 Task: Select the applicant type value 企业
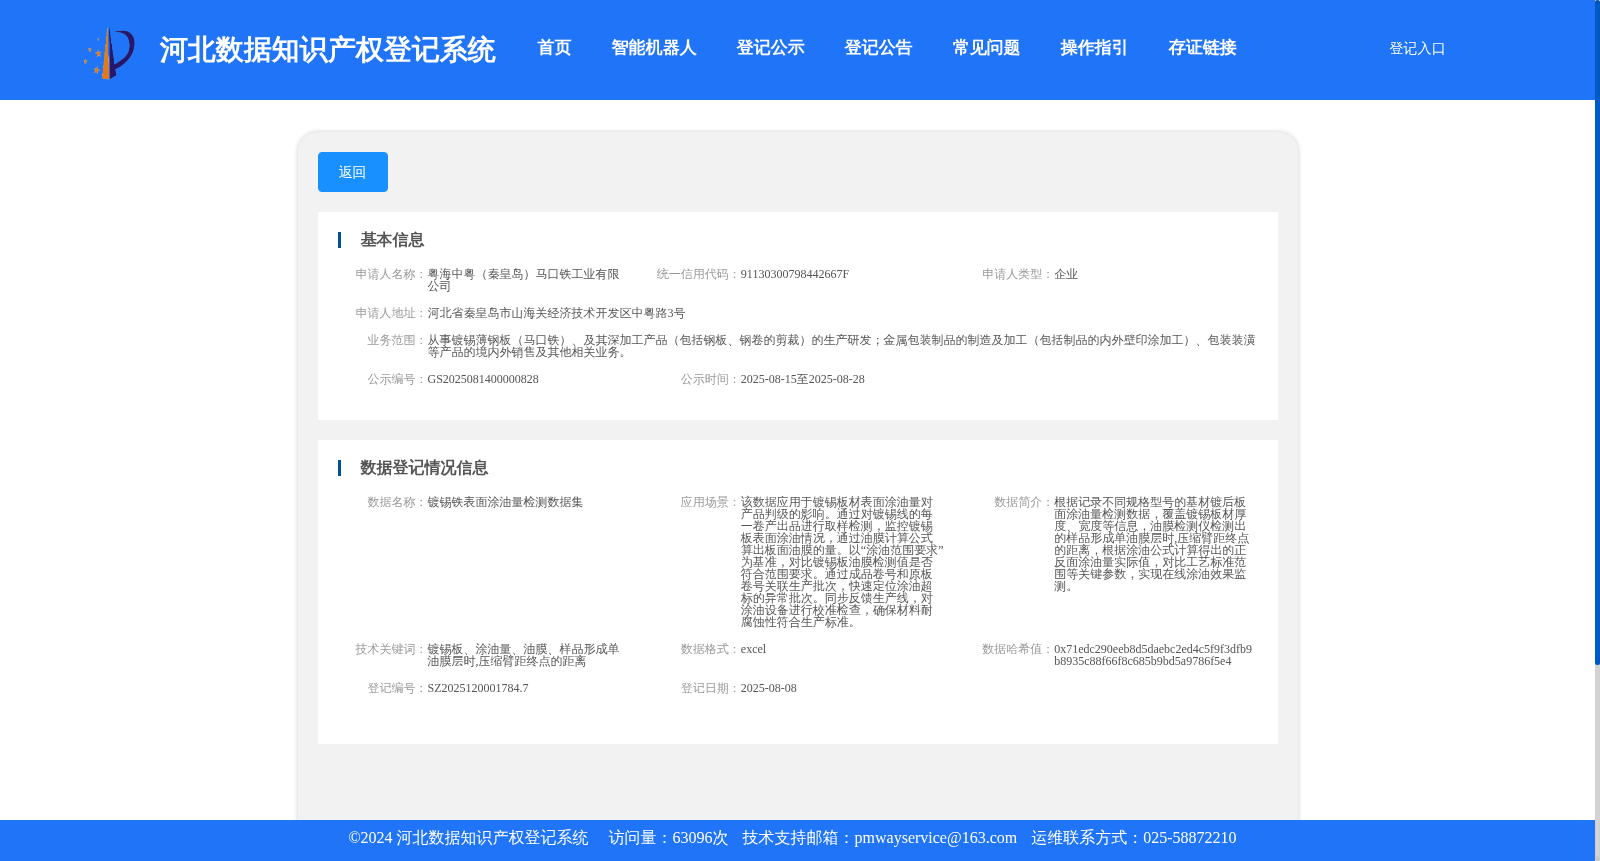(x=1066, y=274)
